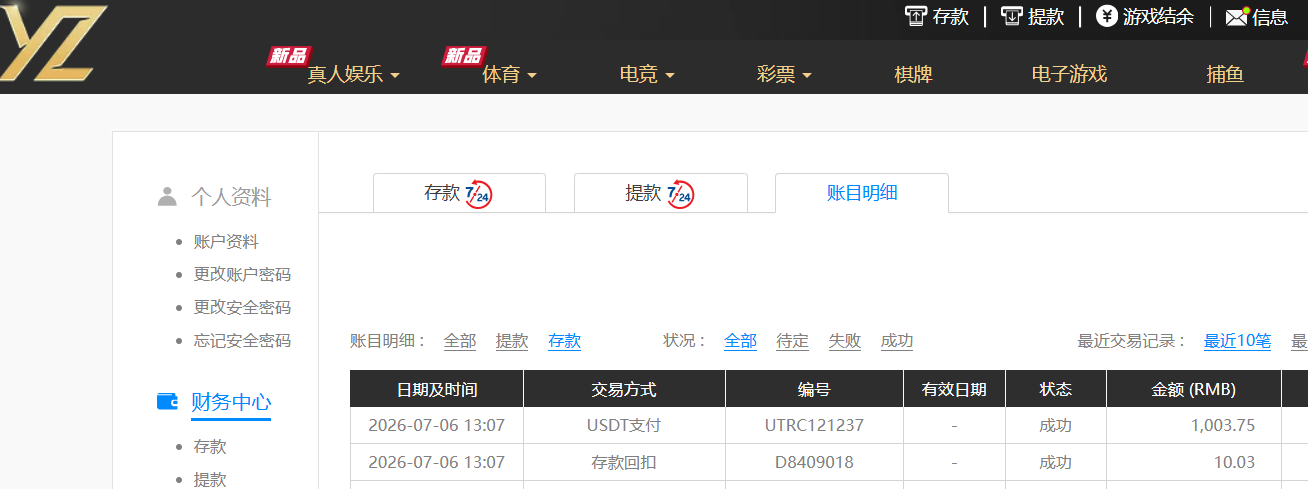Switch to the 提款 tab
The height and width of the screenshot is (489, 1308).
pyautogui.click(x=661, y=193)
